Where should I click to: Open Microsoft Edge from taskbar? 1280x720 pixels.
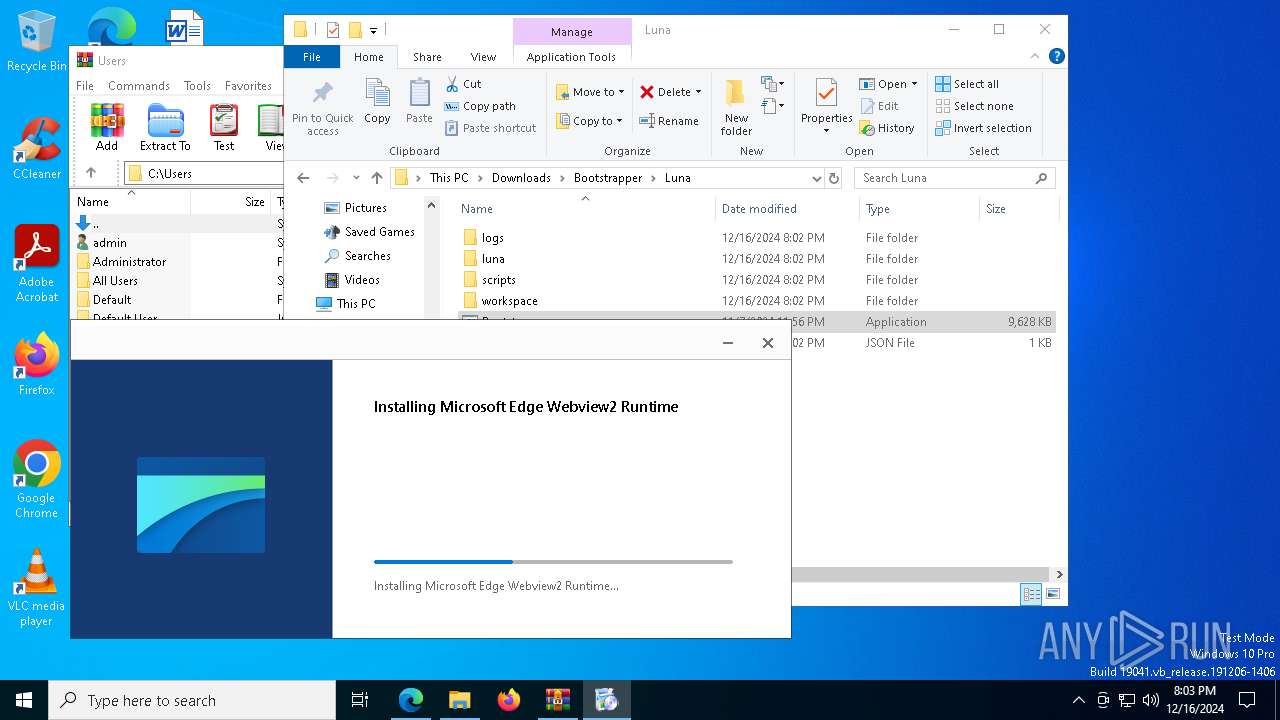pos(411,700)
